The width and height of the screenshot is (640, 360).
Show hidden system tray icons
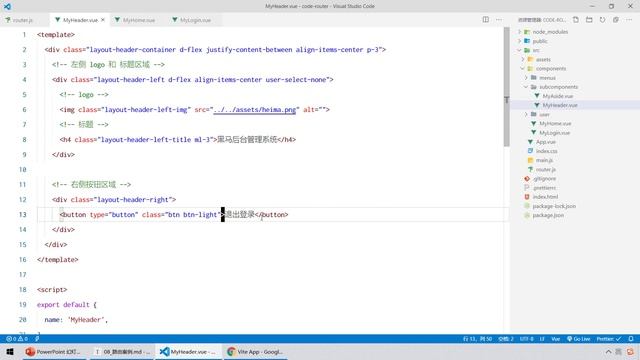[x=608, y=351]
